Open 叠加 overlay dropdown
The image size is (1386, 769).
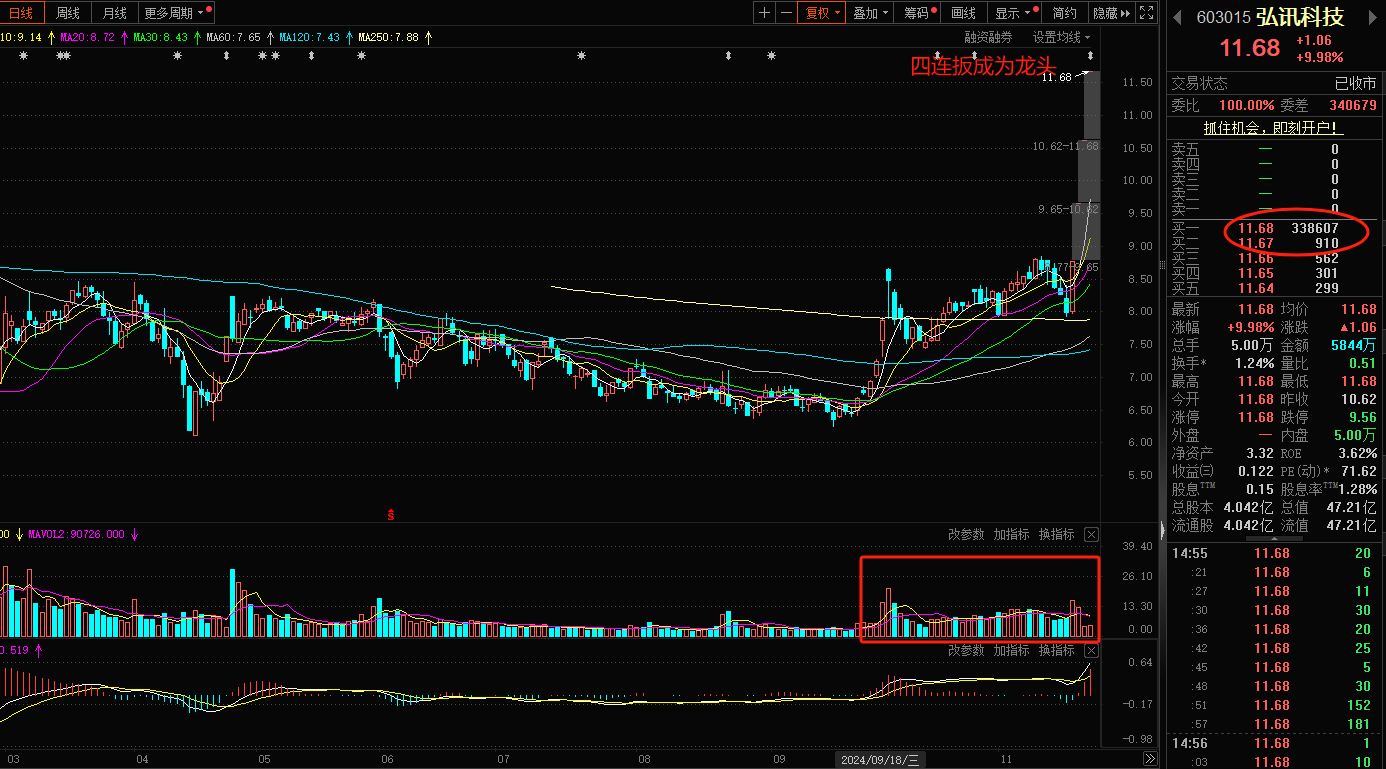click(871, 13)
